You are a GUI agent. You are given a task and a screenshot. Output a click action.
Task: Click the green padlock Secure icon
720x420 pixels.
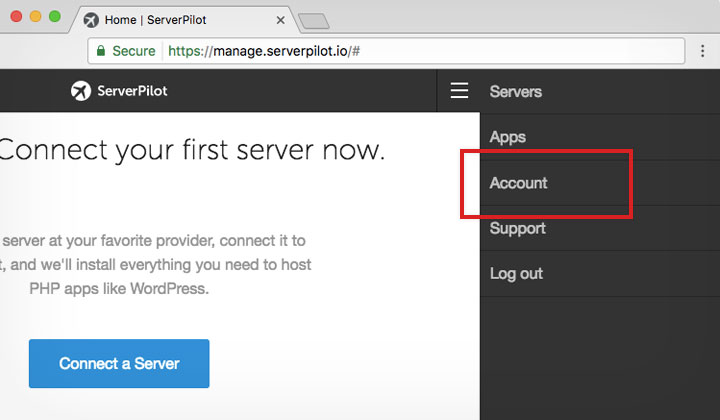(101, 50)
